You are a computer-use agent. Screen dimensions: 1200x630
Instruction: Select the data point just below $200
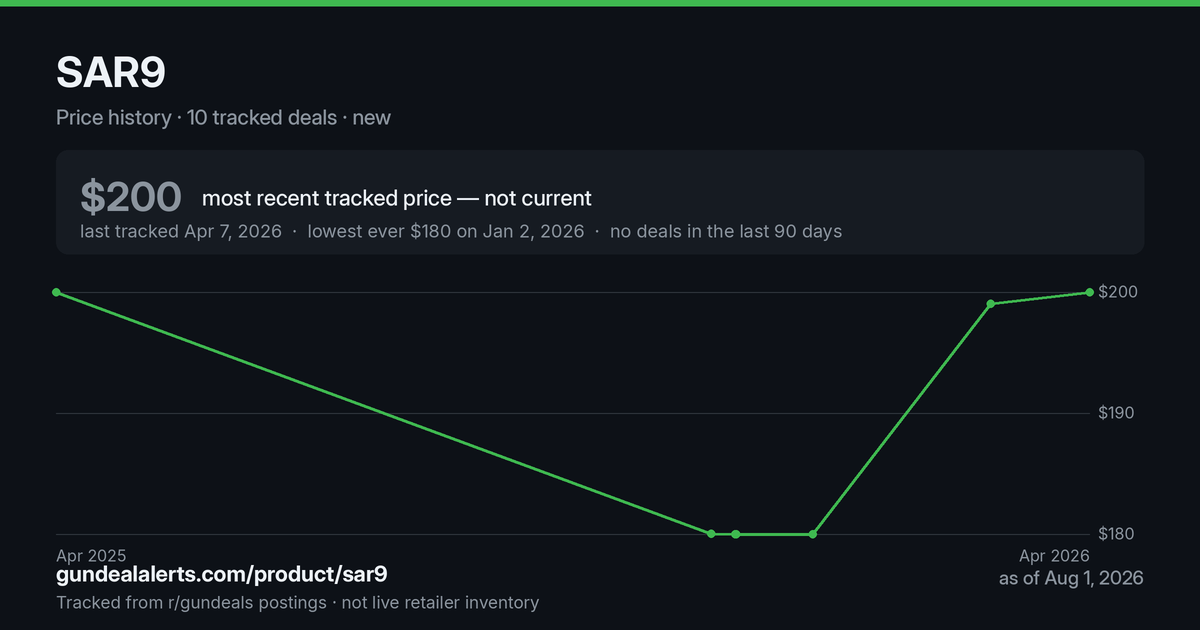click(x=991, y=304)
